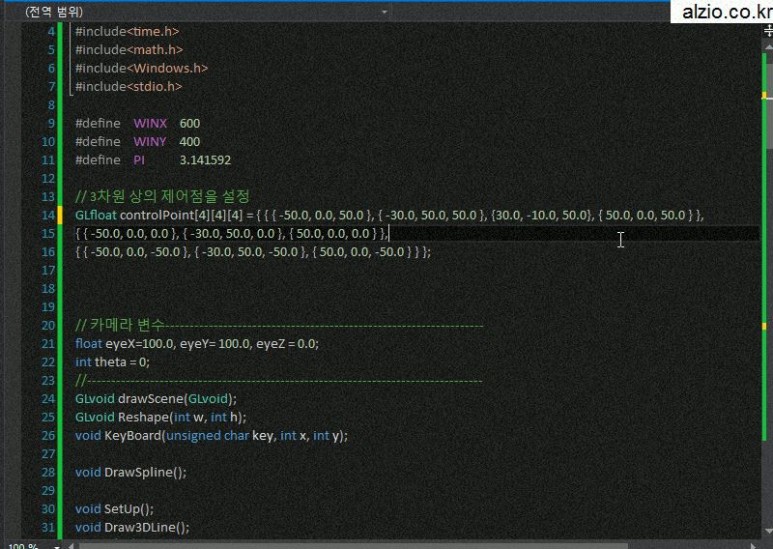Click line number 21 in the gutter
The image size is (773, 549).
[48, 343]
